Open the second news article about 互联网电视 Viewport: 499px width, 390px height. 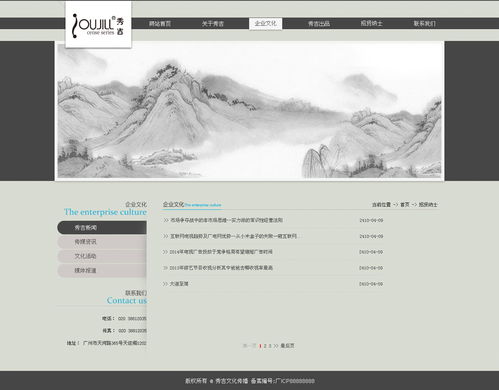click(233, 236)
